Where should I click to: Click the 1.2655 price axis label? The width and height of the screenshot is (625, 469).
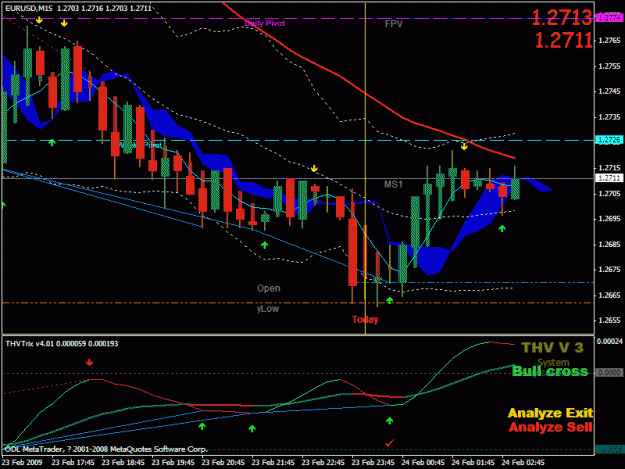[609, 321]
